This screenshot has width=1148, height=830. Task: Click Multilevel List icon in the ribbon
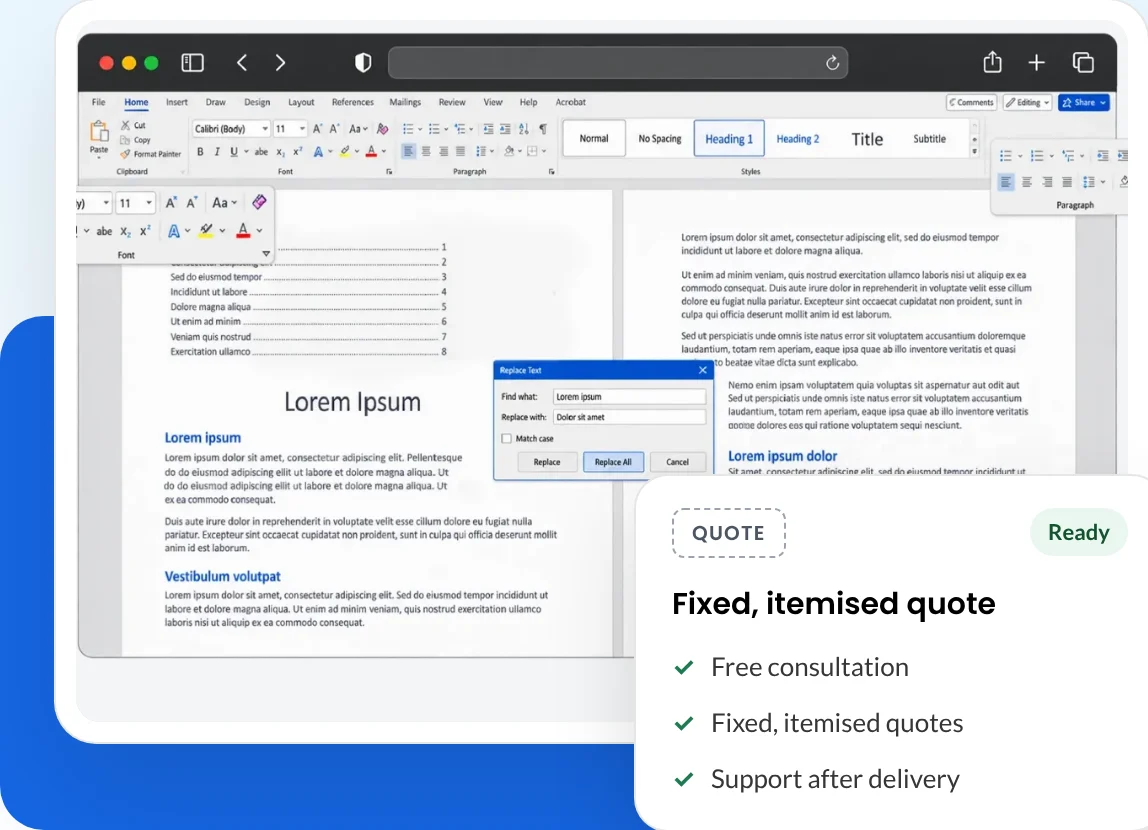point(459,129)
